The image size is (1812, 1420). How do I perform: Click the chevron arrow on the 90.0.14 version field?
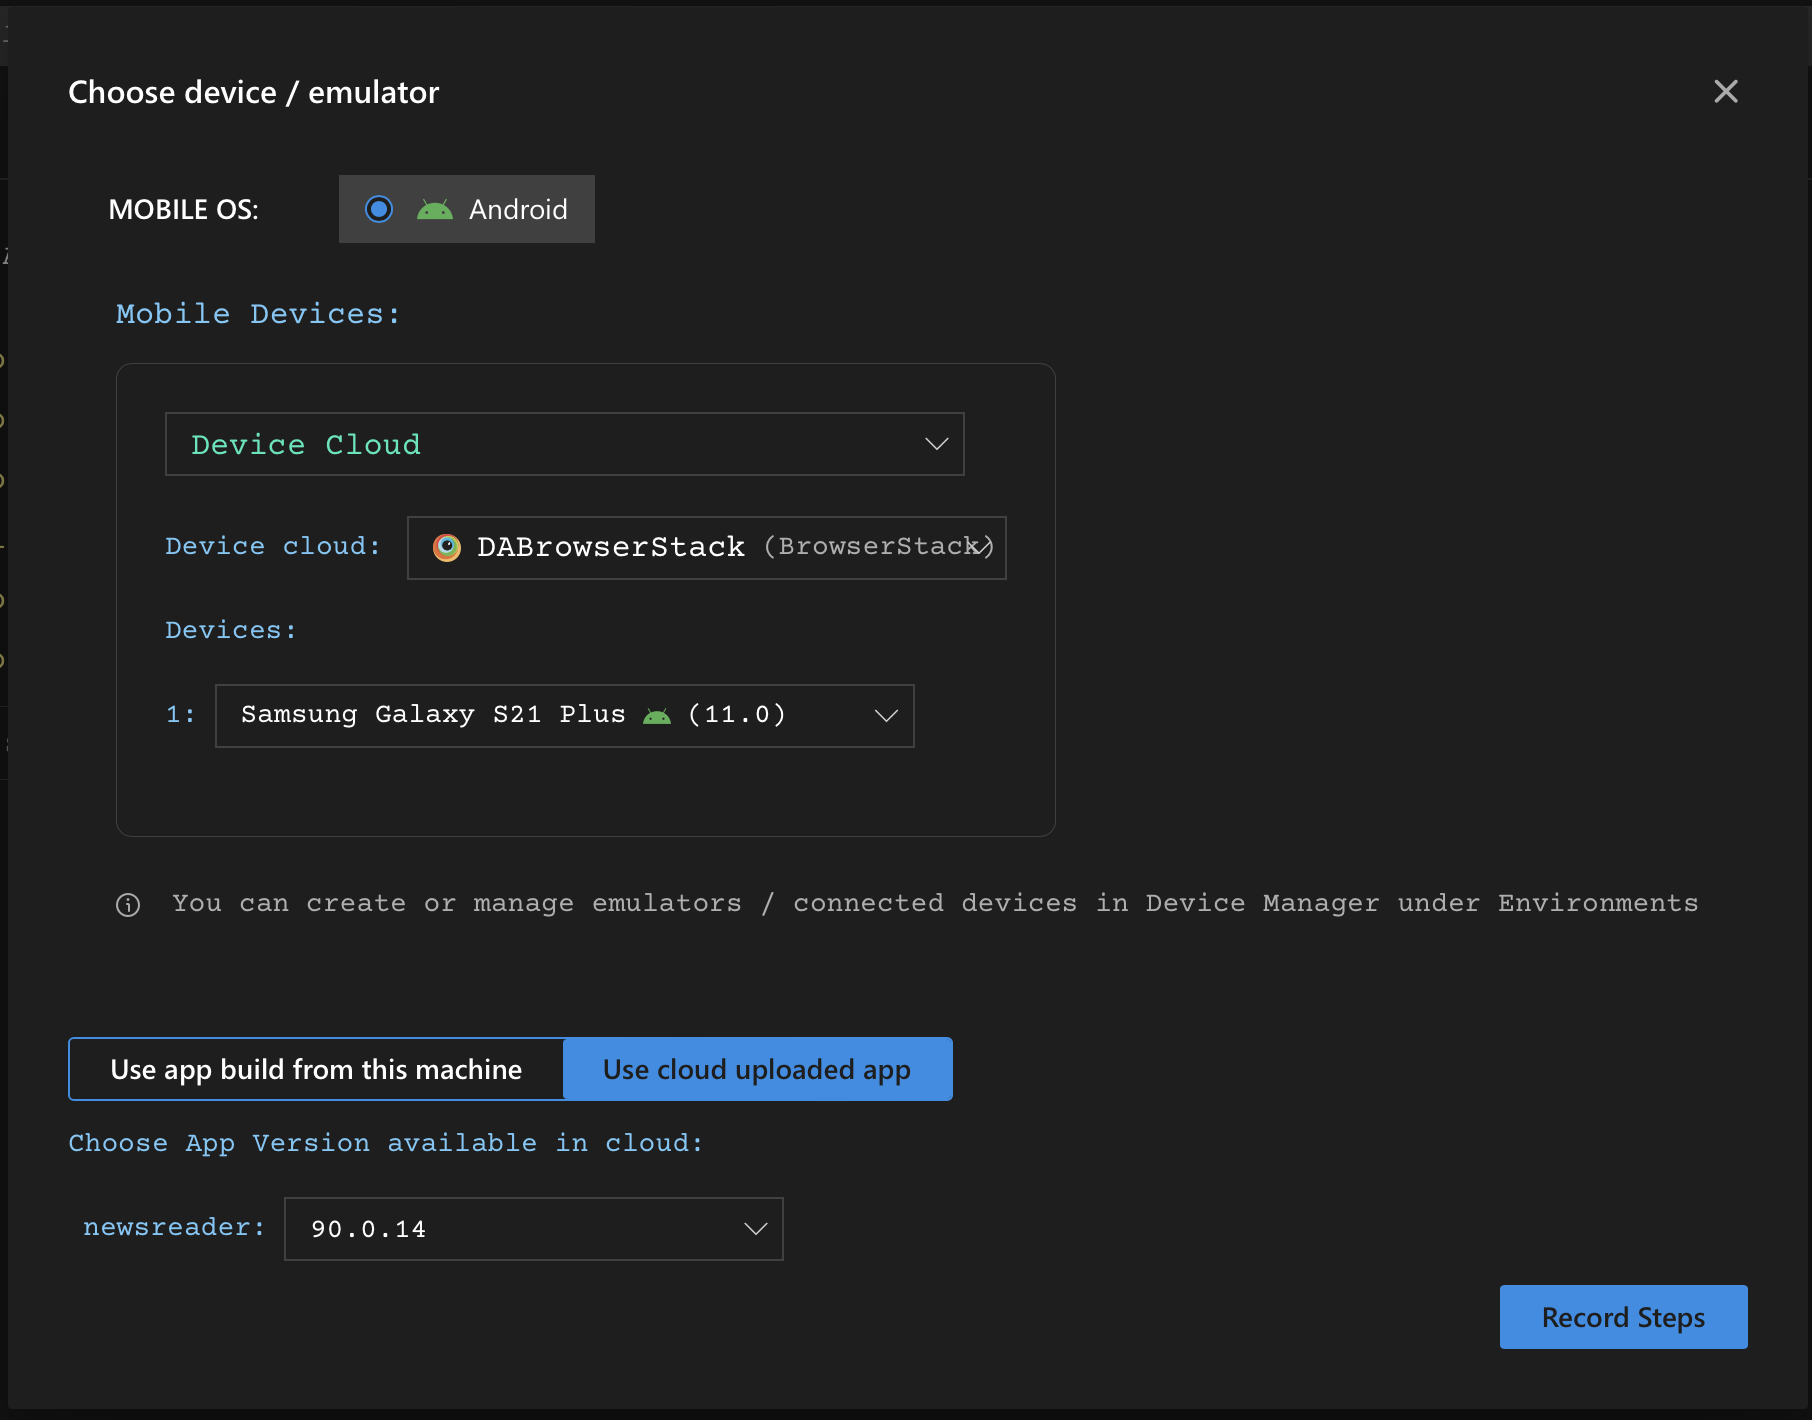click(755, 1229)
